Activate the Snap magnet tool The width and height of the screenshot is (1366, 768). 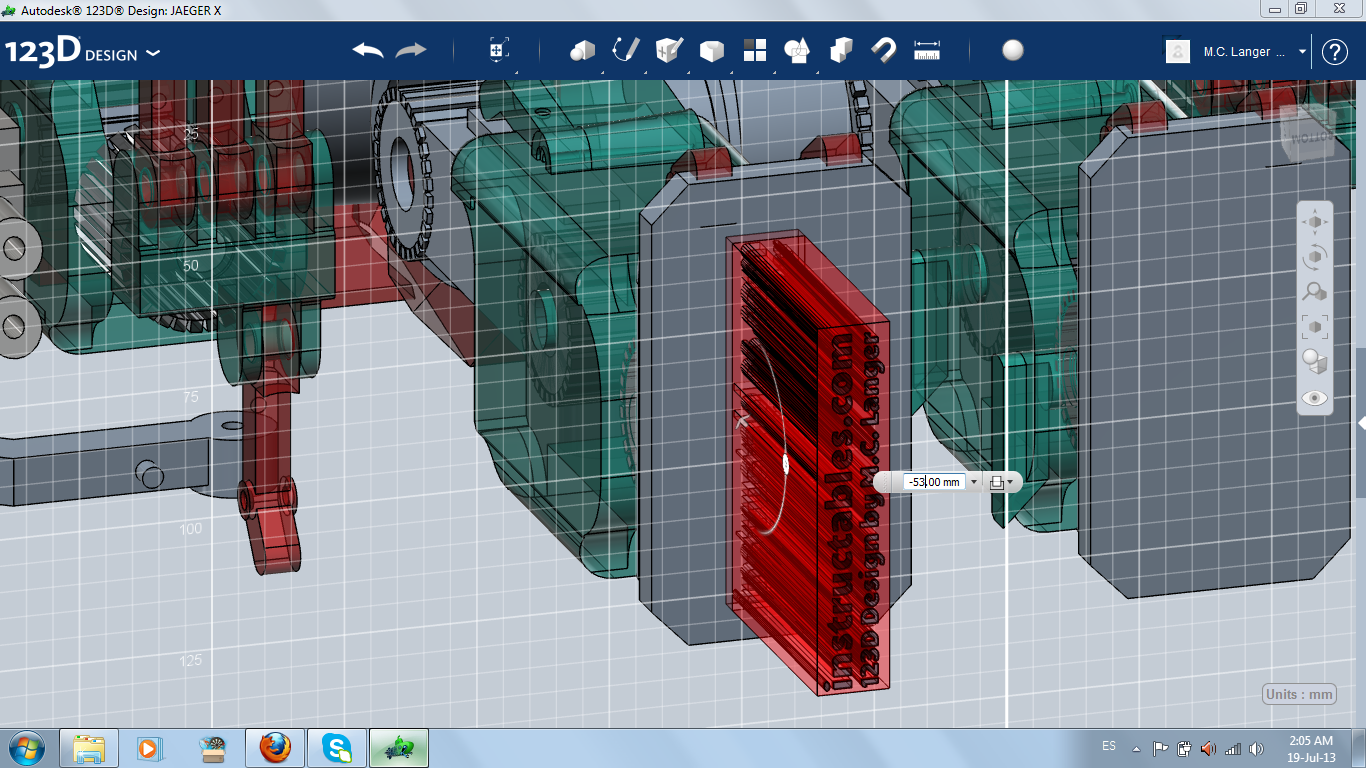(x=884, y=51)
